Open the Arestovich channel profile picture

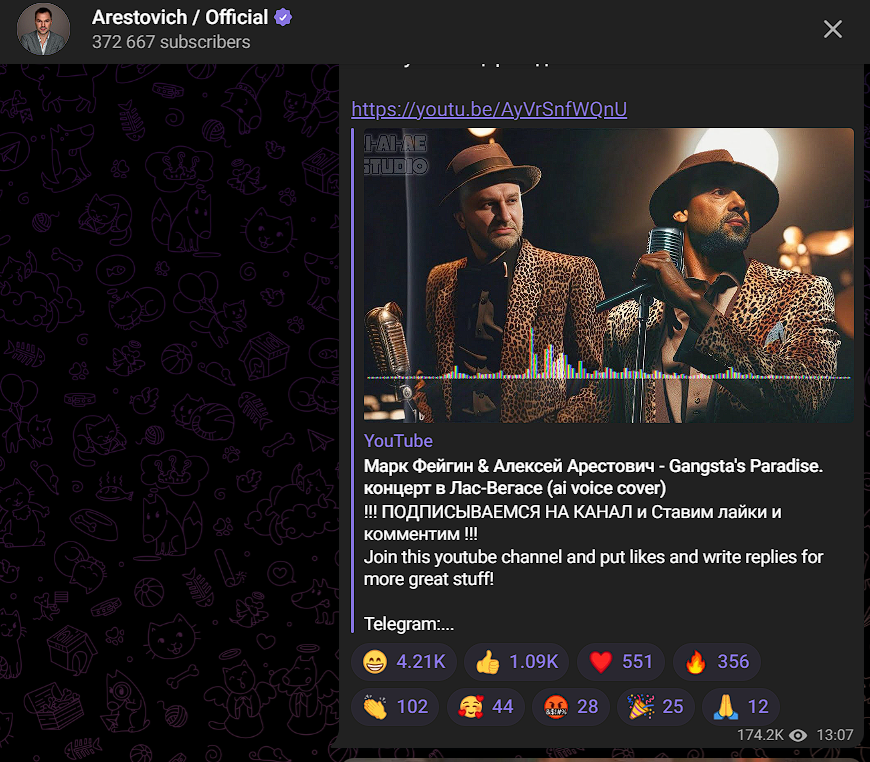pos(43,29)
